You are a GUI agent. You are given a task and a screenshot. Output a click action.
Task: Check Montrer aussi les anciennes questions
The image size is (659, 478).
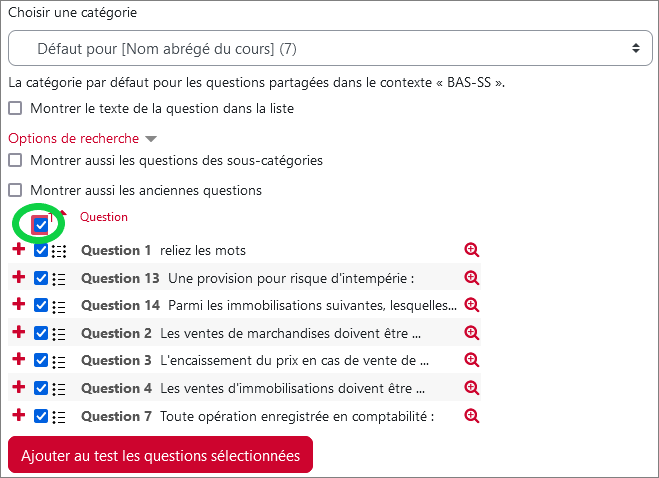click(16, 190)
